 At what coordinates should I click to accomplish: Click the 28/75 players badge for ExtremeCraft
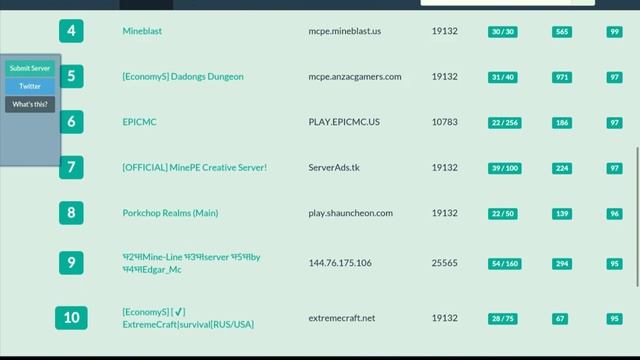pos(502,319)
